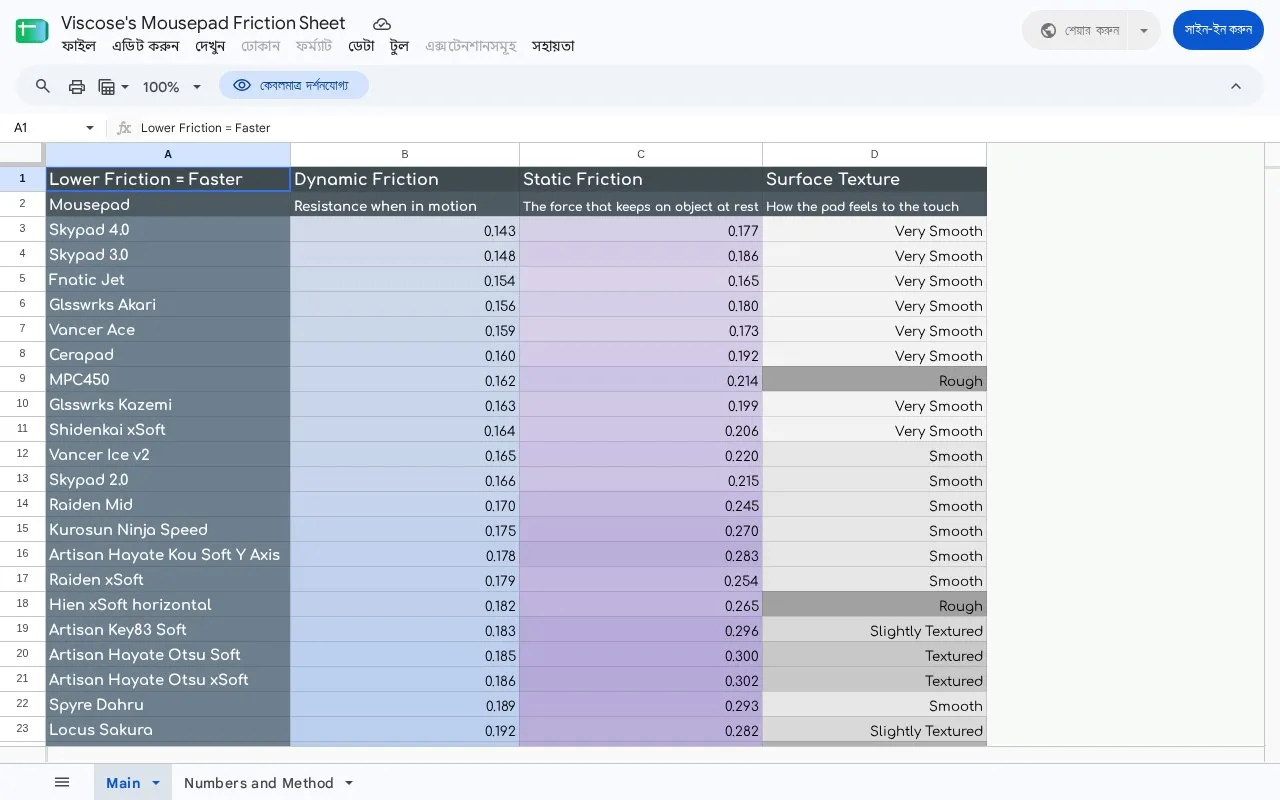Open the ফাইল menu
The image size is (1280, 800).
[x=78, y=46]
